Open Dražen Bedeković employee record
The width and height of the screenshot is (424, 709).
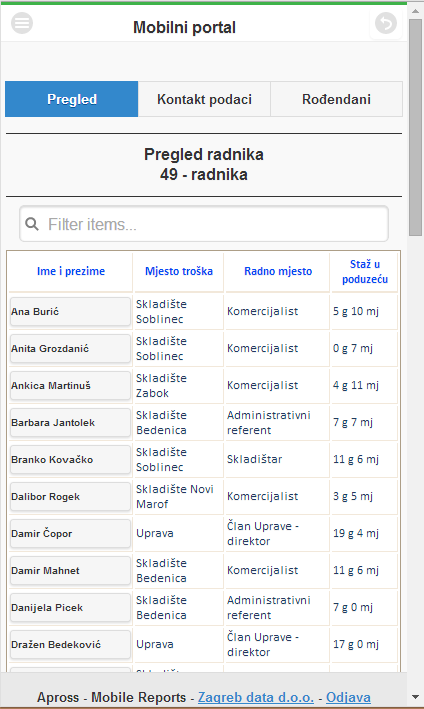[70, 644]
